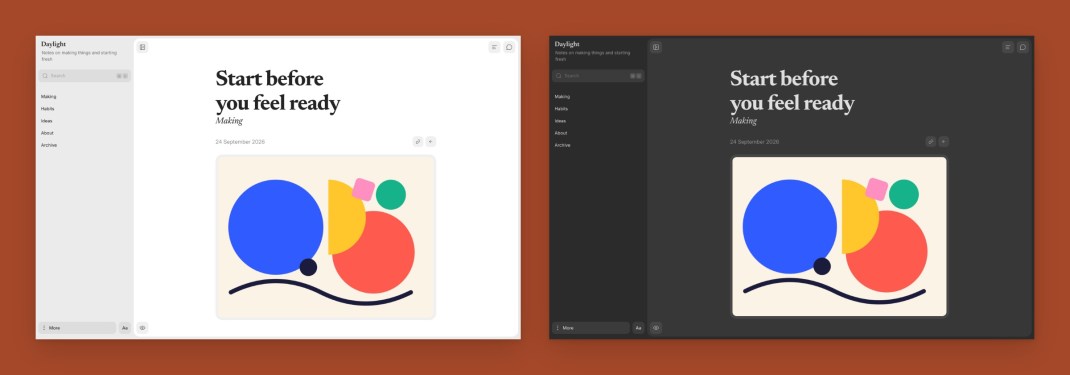Viewport: 1070px width, 375px height.
Task: Click Daylight site title in dark window
Action: click(x=567, y=44)
